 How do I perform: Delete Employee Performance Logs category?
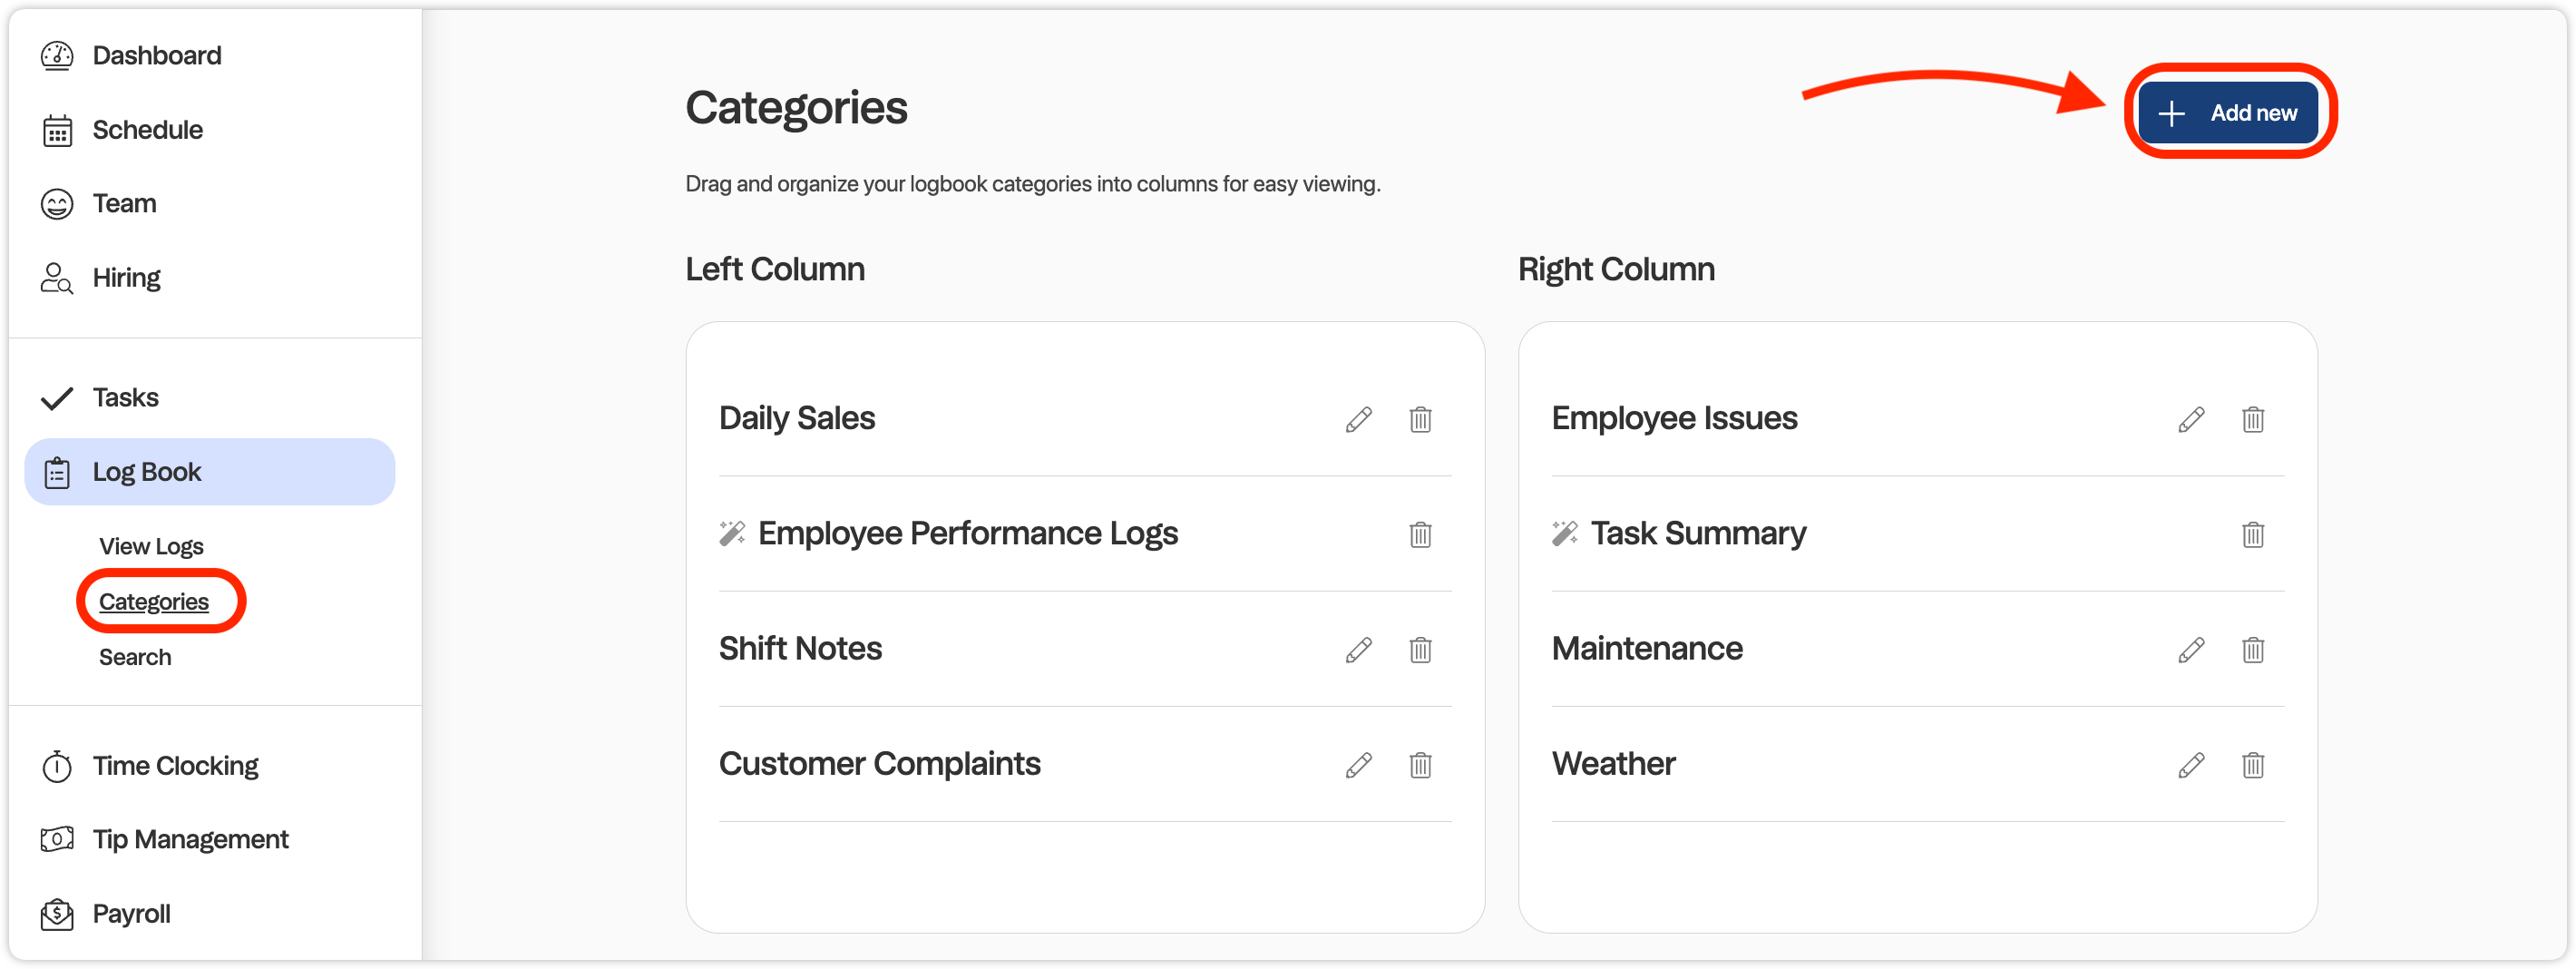(1420, 534)
